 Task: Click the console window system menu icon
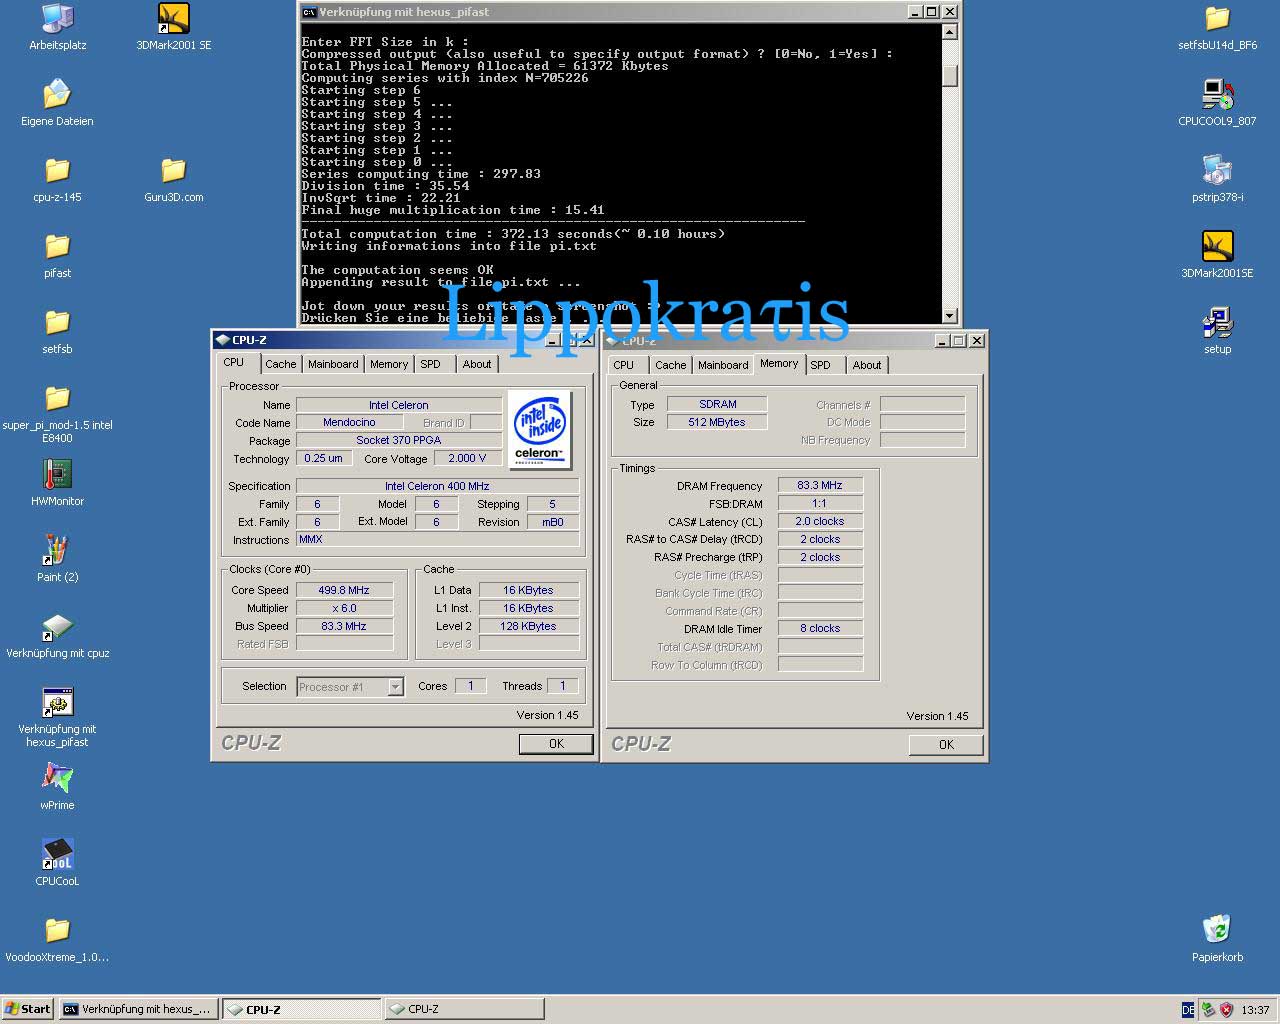pyautogui.click(x=309, y=12)
